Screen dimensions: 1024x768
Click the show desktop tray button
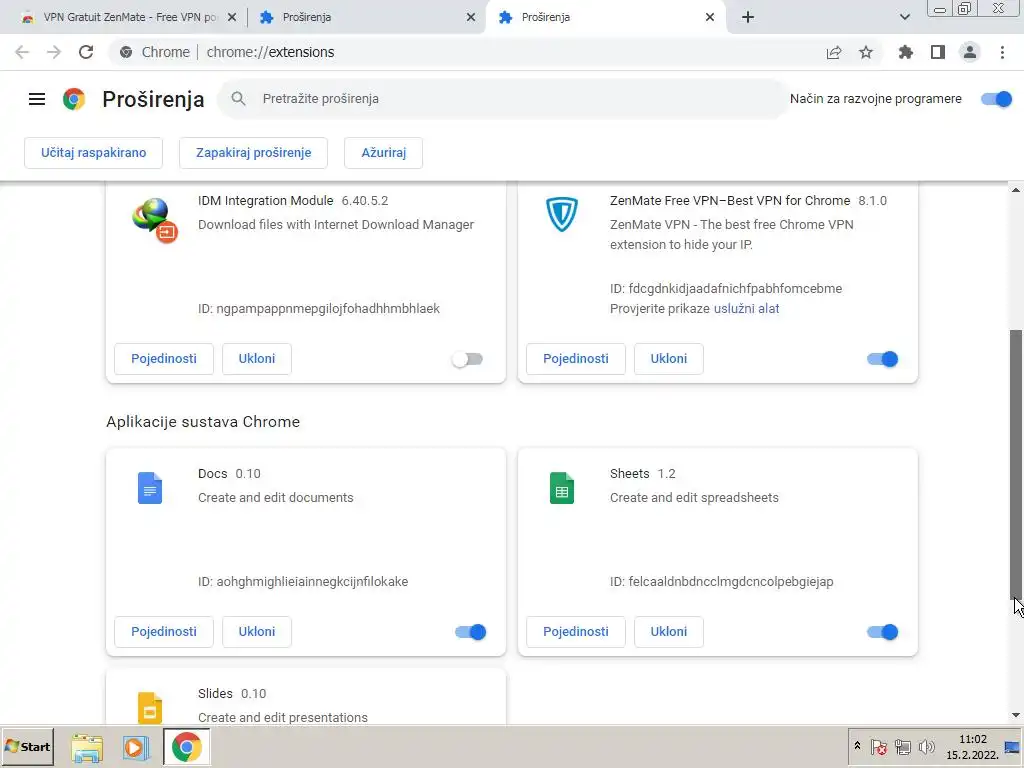coord(1012,747)
